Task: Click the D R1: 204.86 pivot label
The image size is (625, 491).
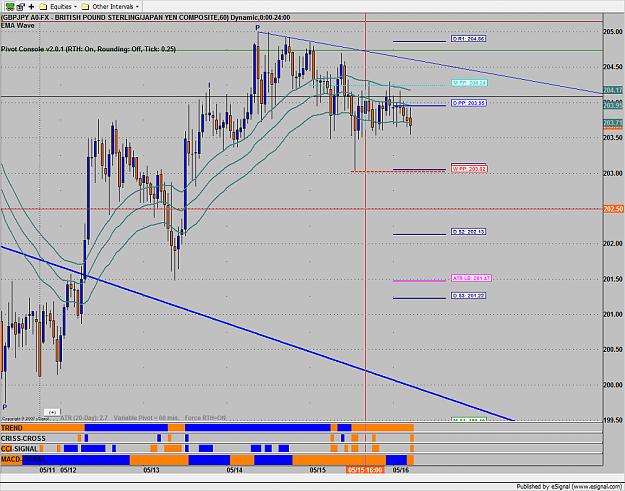Action: (x=468, y=39)
